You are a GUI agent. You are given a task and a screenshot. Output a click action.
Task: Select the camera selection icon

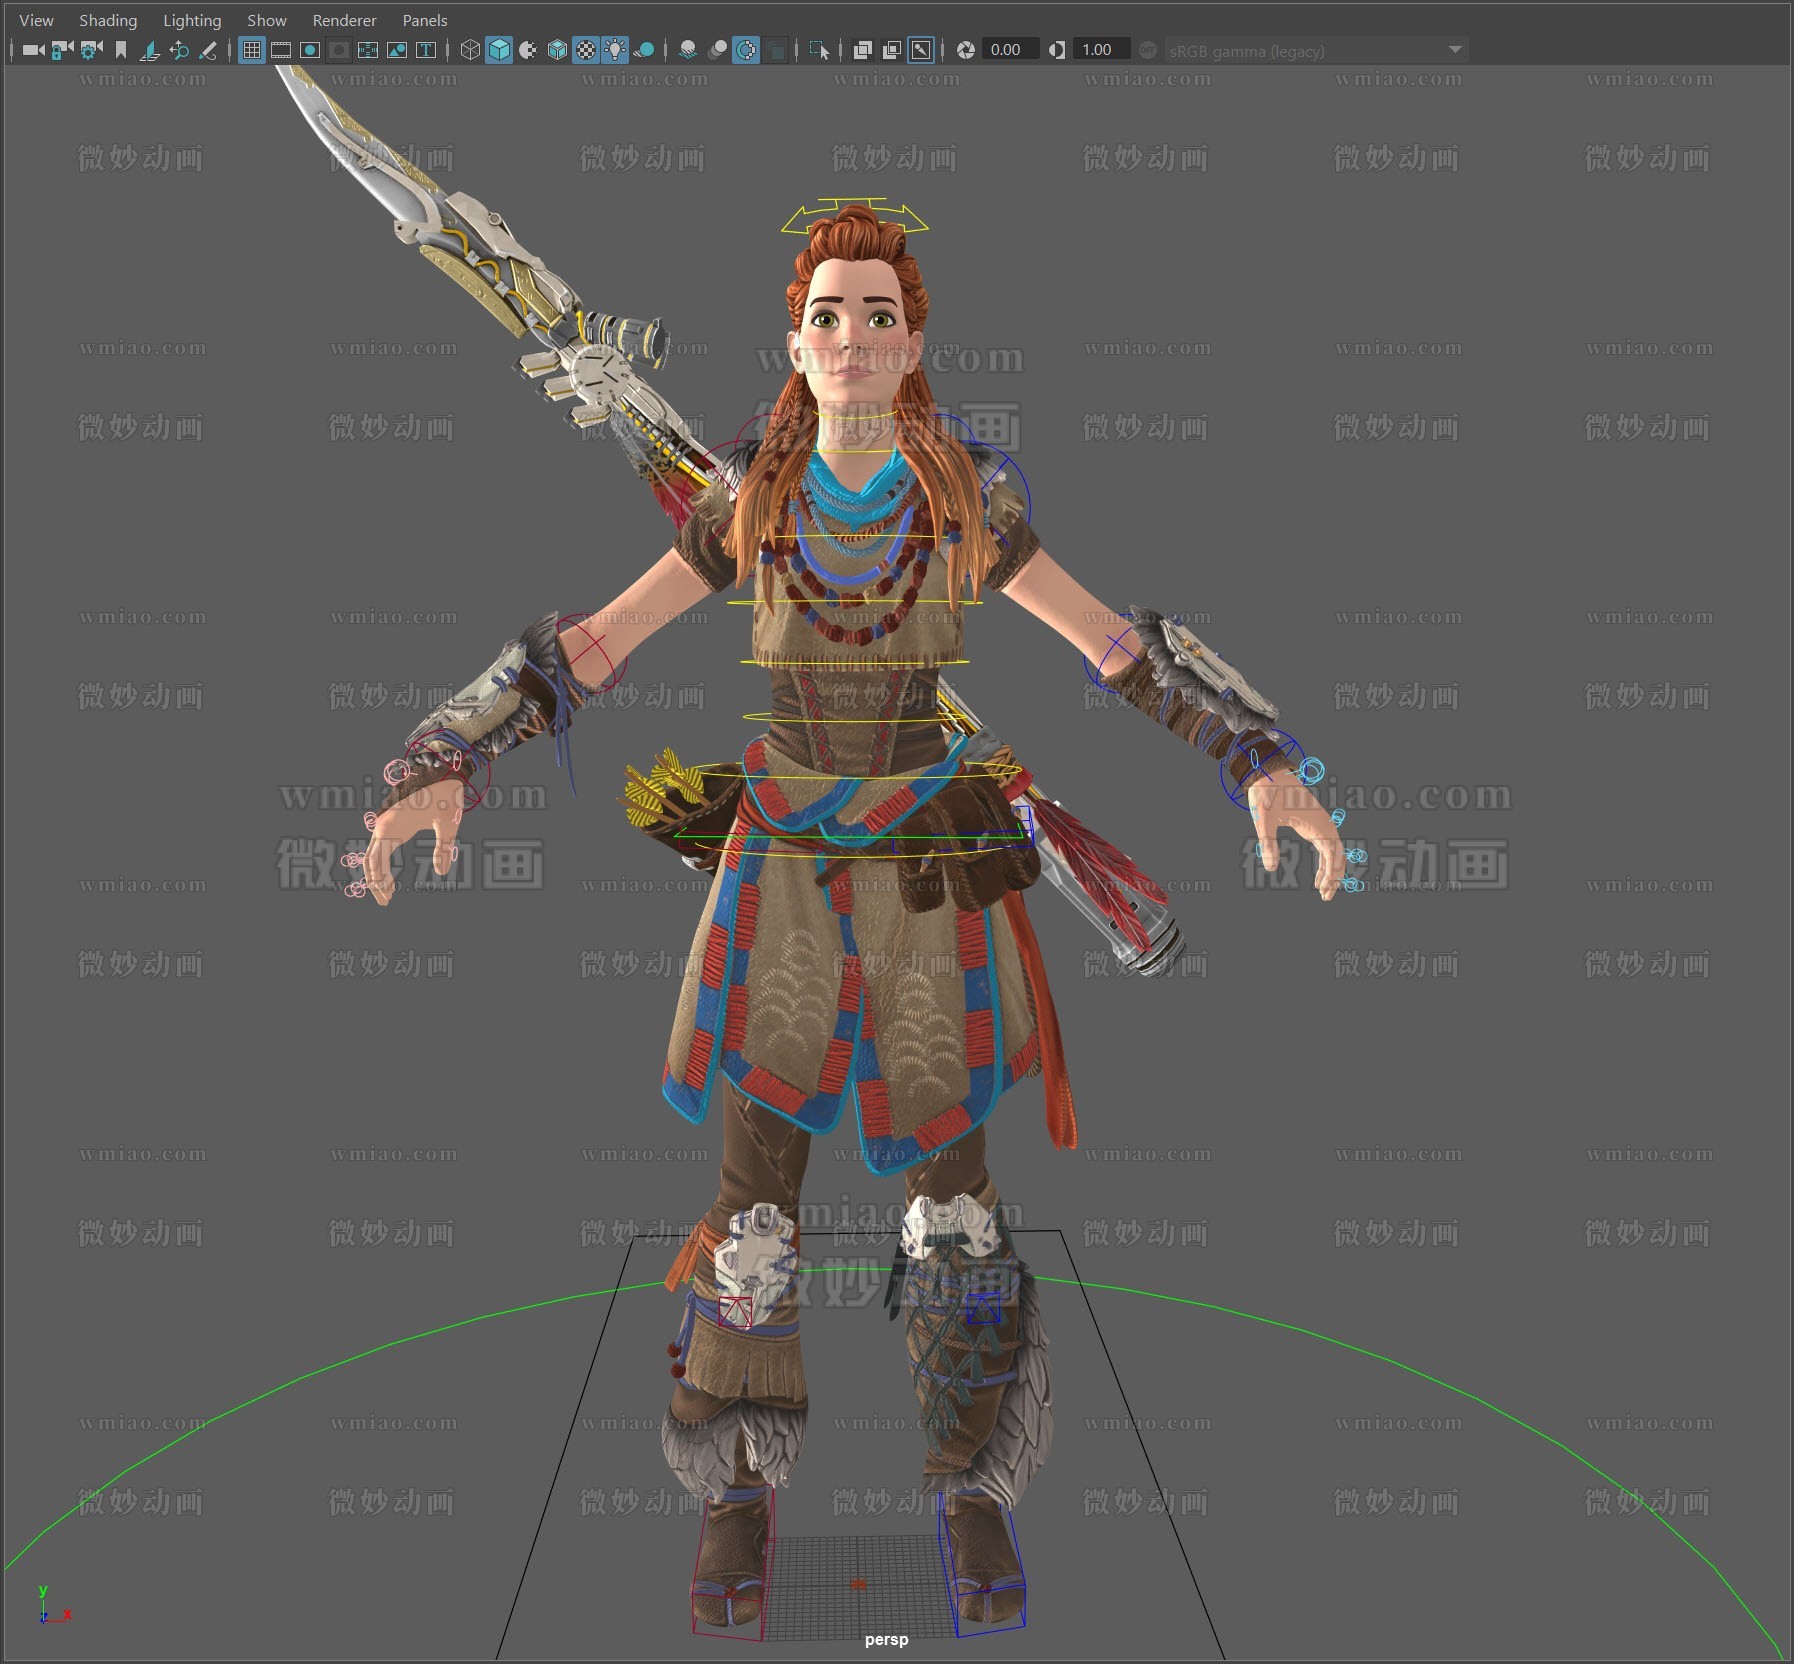(36, 50)
